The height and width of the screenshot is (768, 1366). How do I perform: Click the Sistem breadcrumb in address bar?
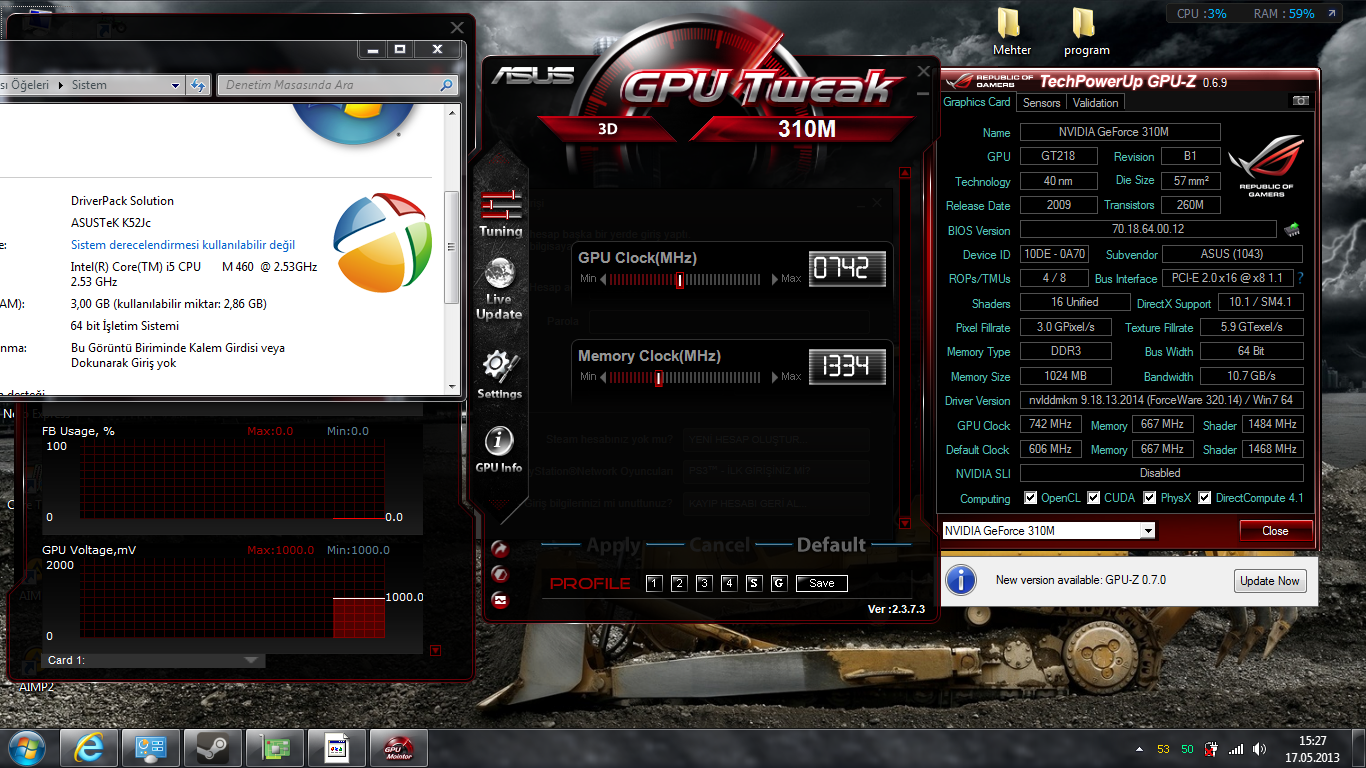click(x=89, y=85)
